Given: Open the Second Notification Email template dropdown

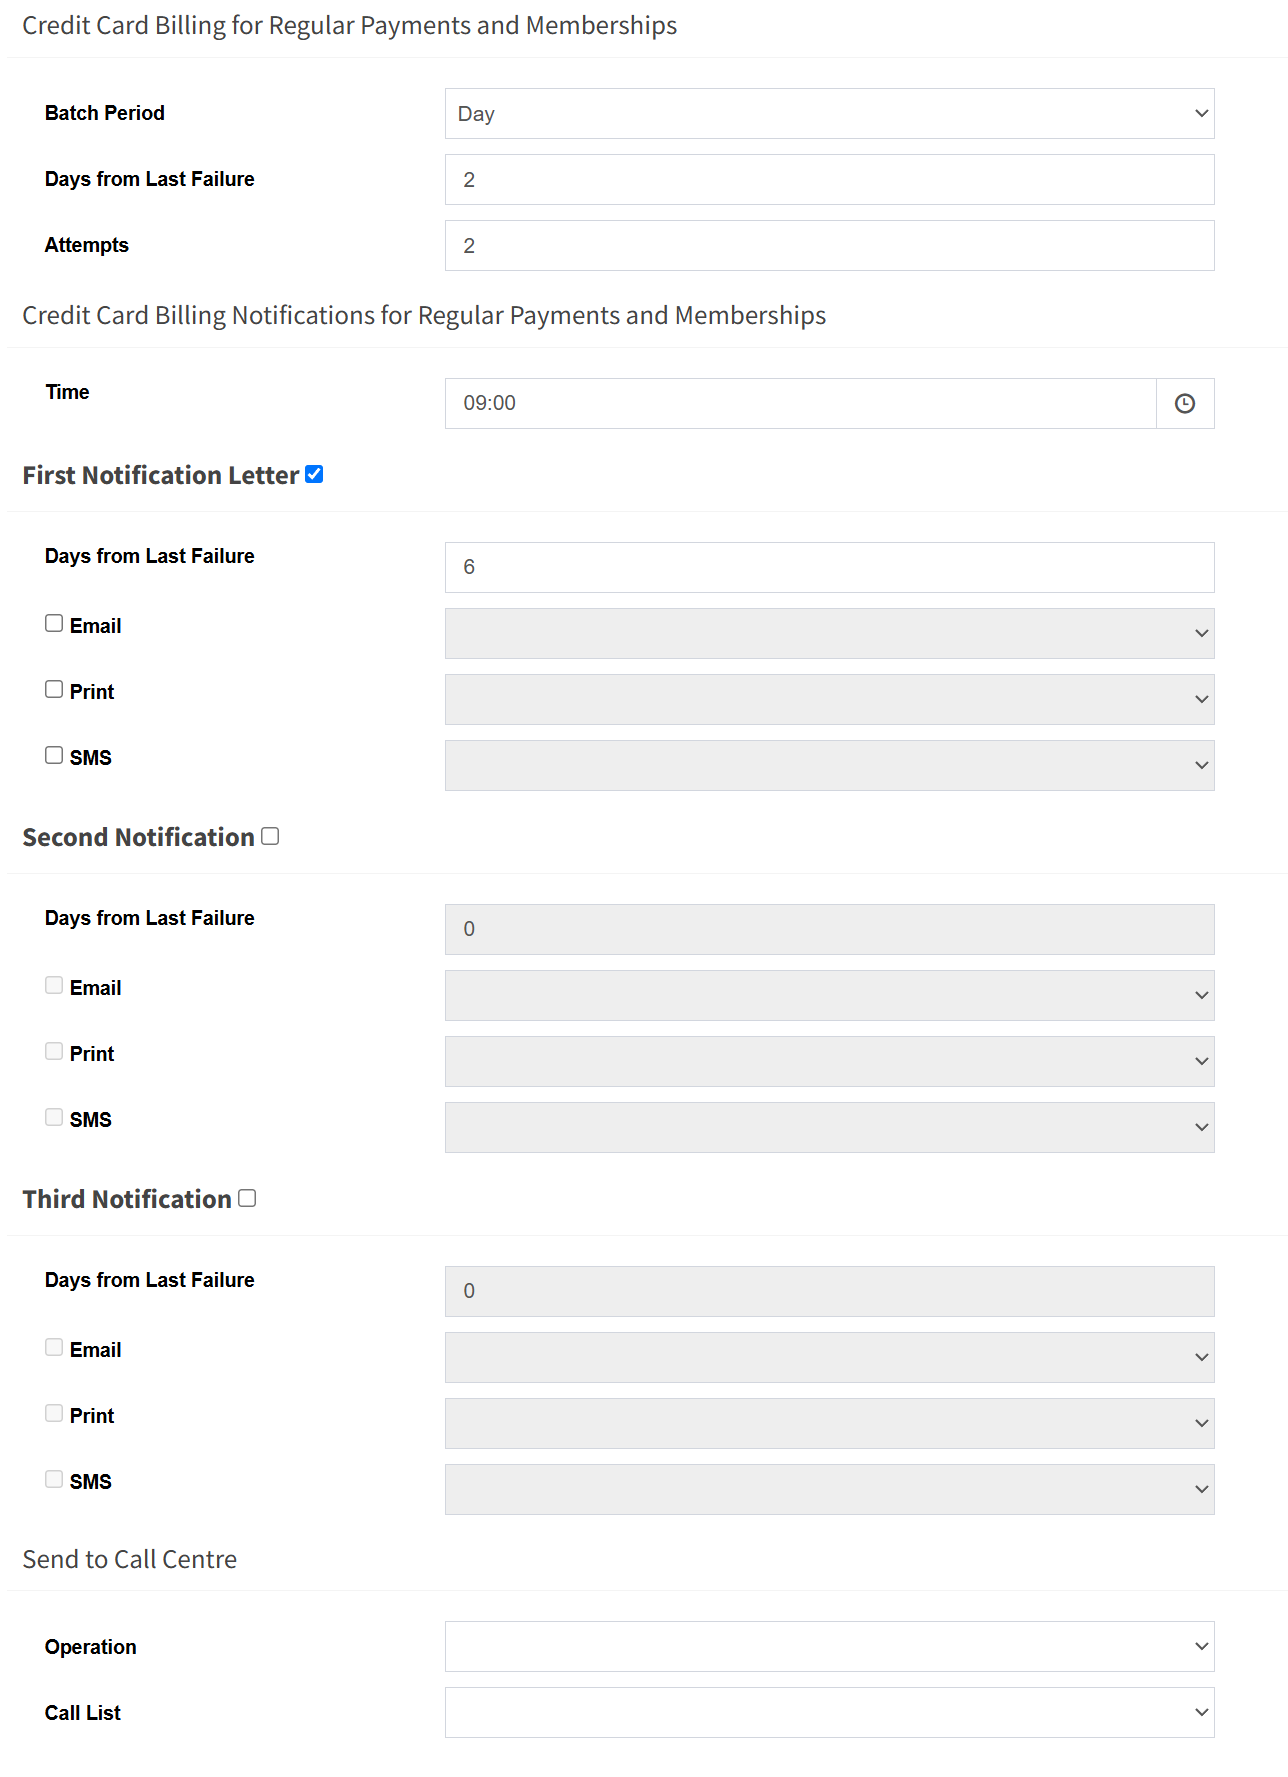Looking at the screenshot, I should click(x=830, y=995).
